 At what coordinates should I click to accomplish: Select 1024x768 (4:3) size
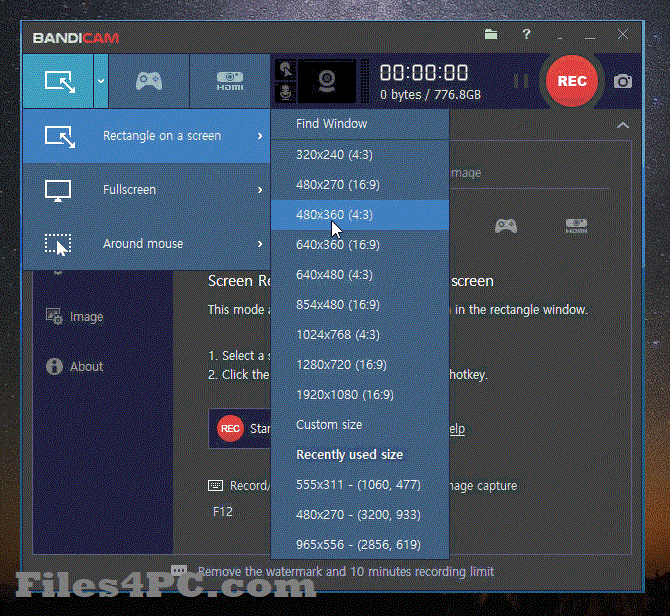(360, 334)
